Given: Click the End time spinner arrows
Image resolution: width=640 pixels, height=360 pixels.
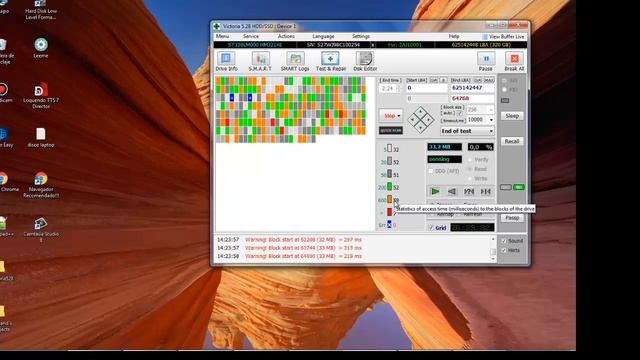Looking at the screenshot, I should tap(399, 88).
